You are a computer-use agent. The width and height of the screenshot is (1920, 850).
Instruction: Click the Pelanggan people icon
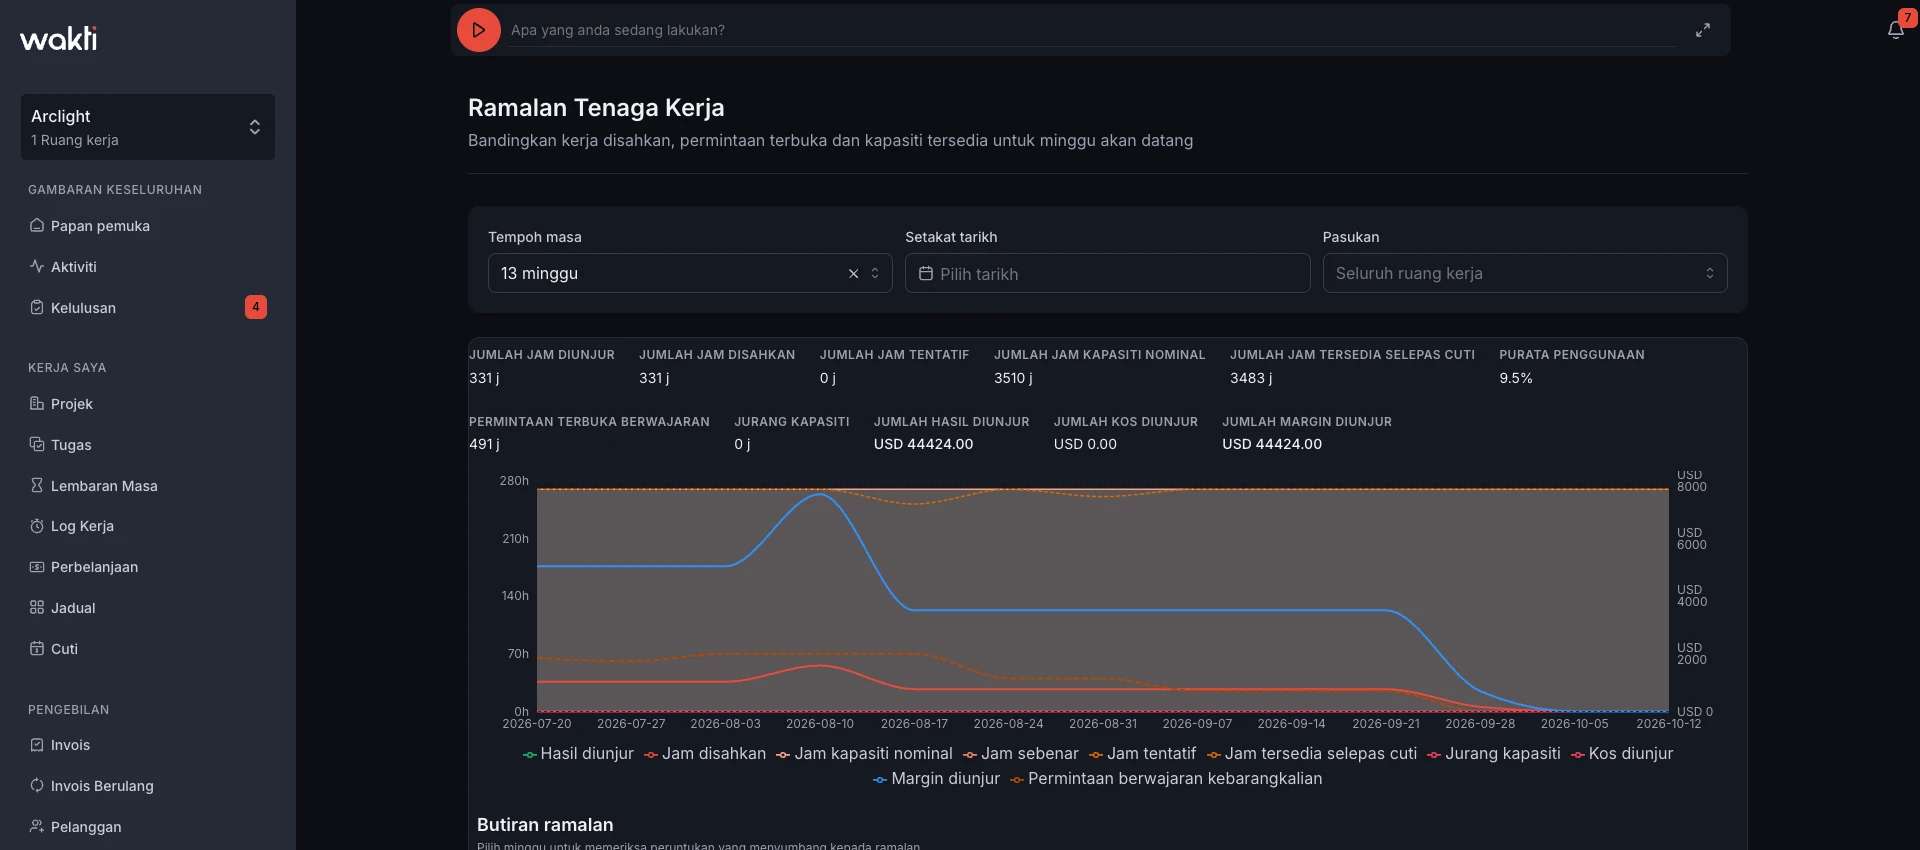pyautogui.click(x=37, y=826)
